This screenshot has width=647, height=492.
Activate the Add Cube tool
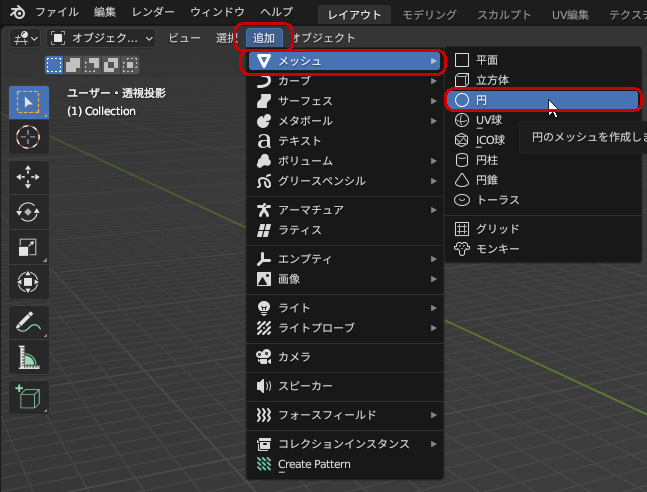click(x=28, y=397)
